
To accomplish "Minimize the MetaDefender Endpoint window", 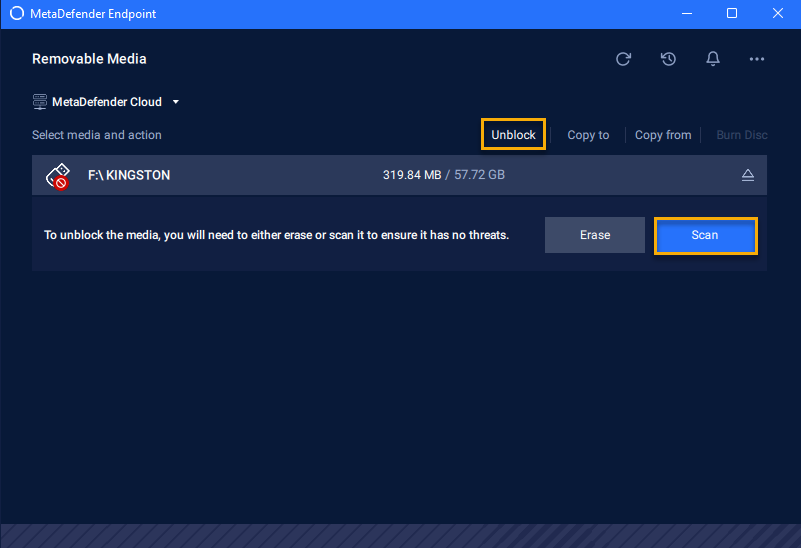I will click(x=687, y=14).
